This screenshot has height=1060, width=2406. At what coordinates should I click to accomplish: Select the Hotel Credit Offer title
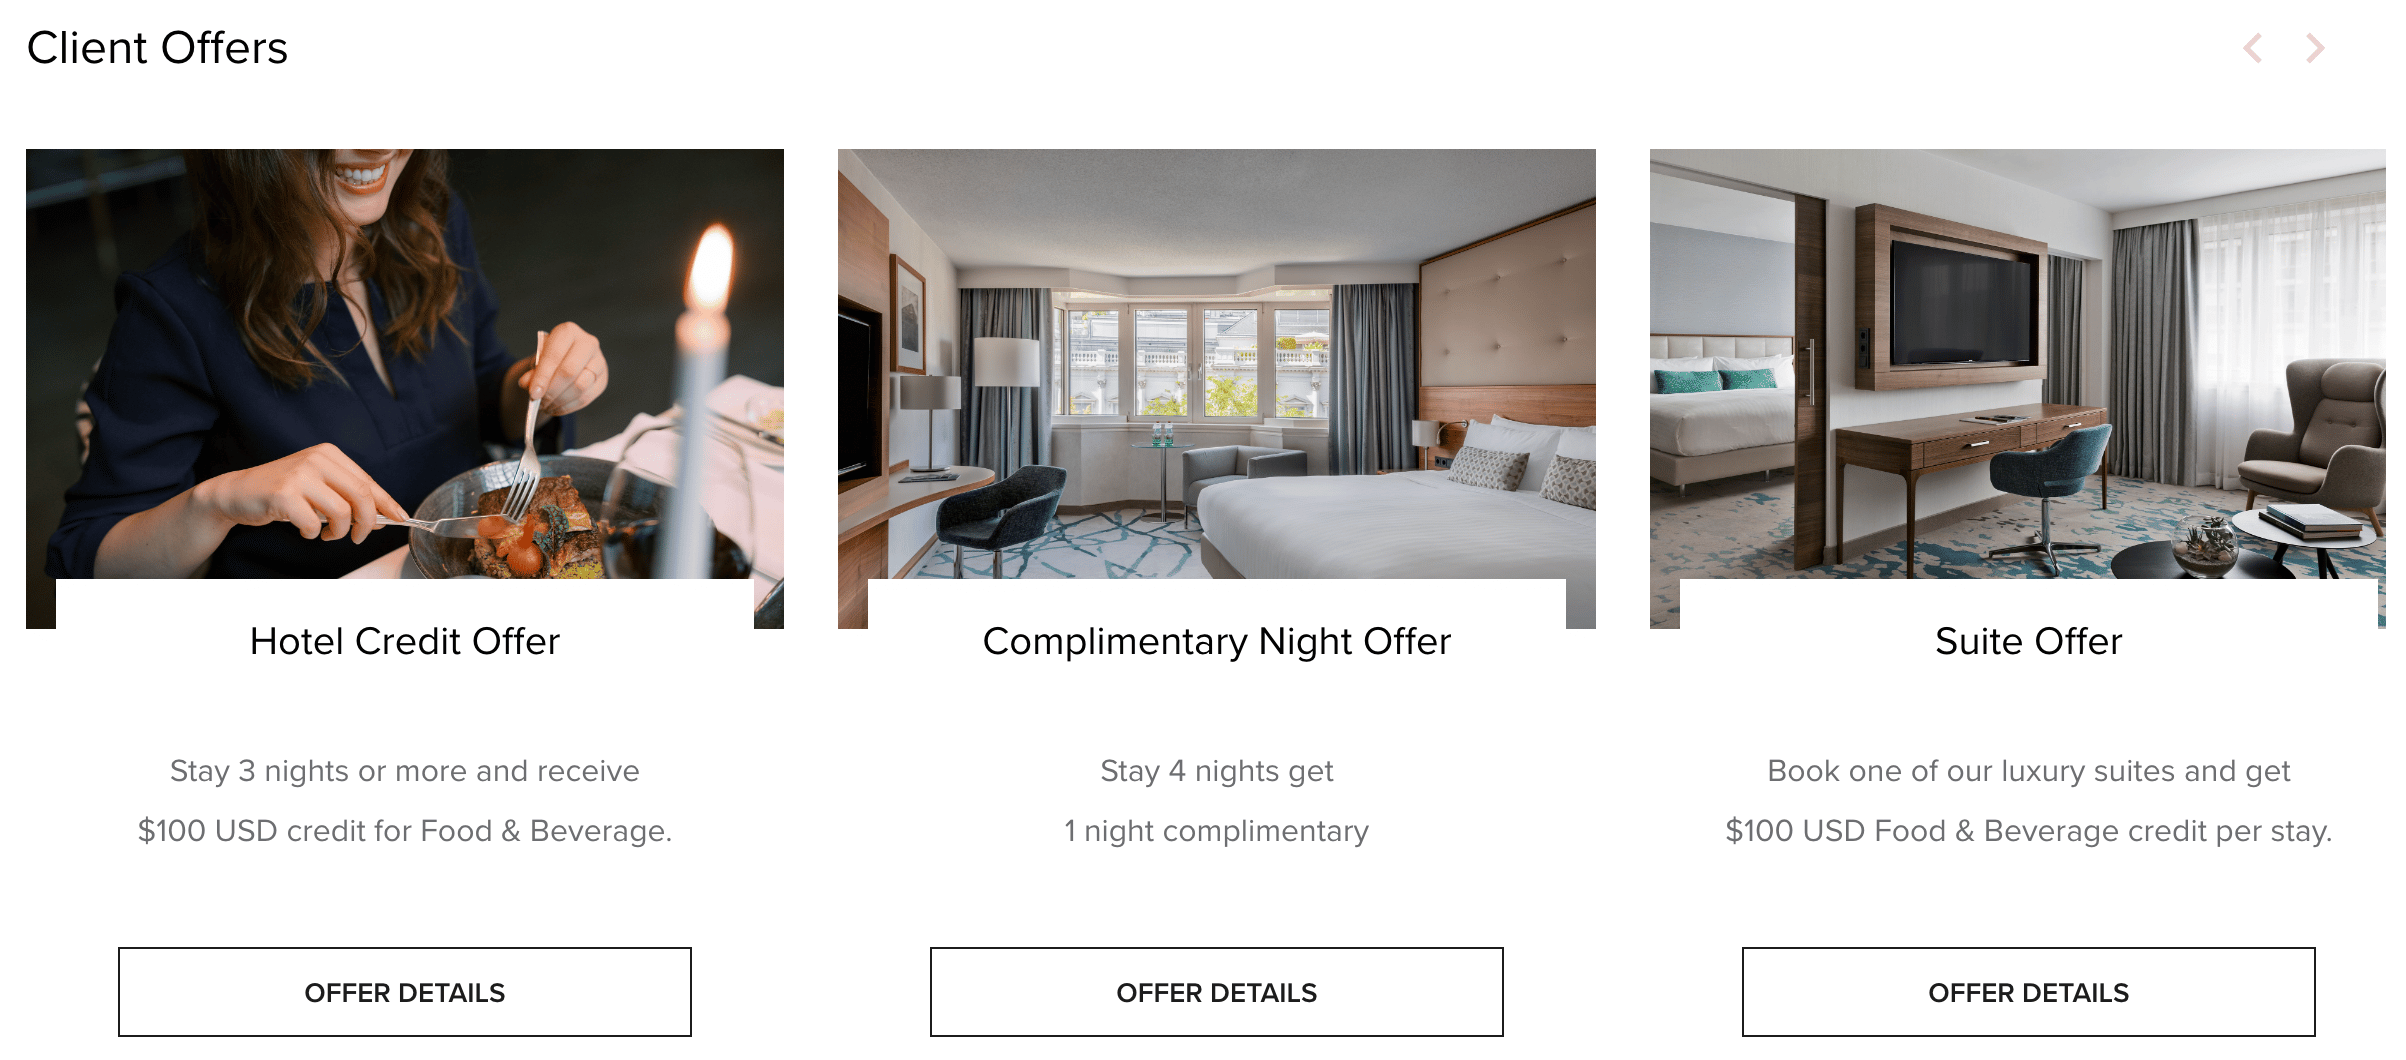click(x=405, y=641)
